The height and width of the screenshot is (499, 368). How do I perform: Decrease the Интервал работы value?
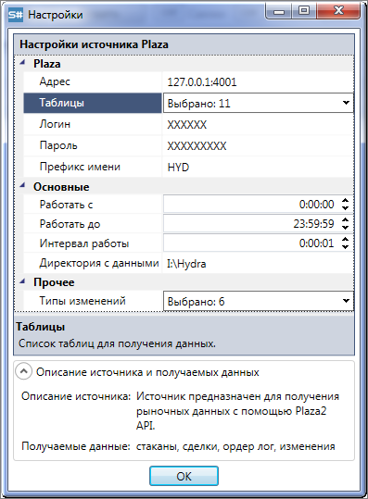346,247
